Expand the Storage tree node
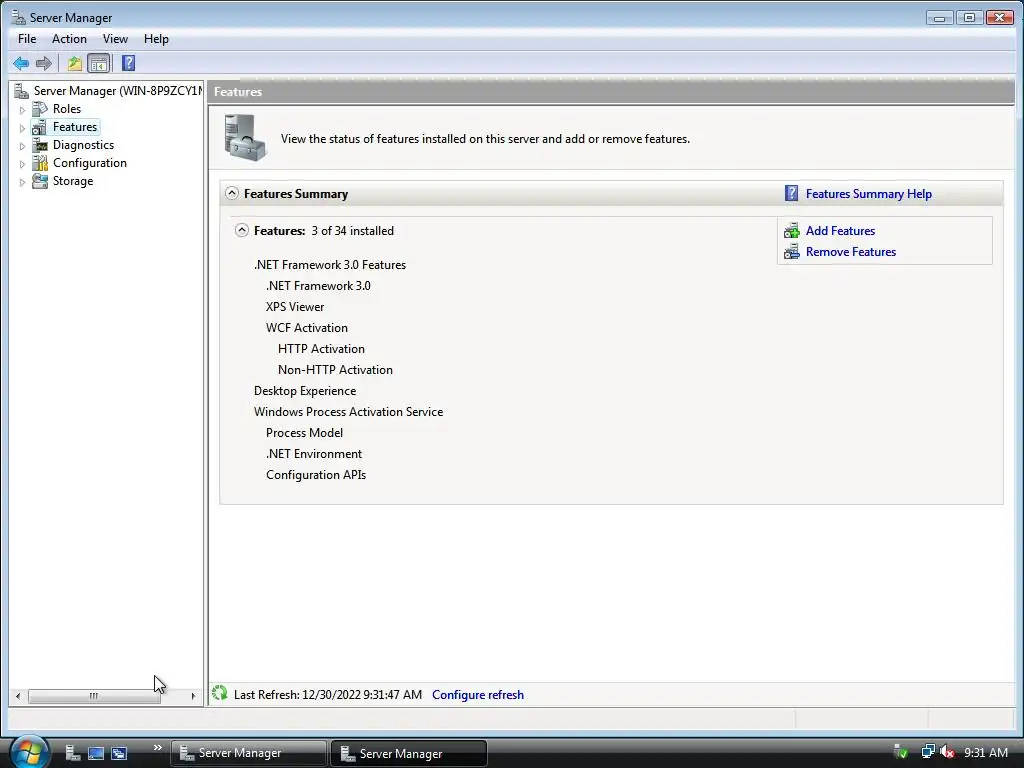This screenshot has width=1024, height=768. [x=22, y=182]
